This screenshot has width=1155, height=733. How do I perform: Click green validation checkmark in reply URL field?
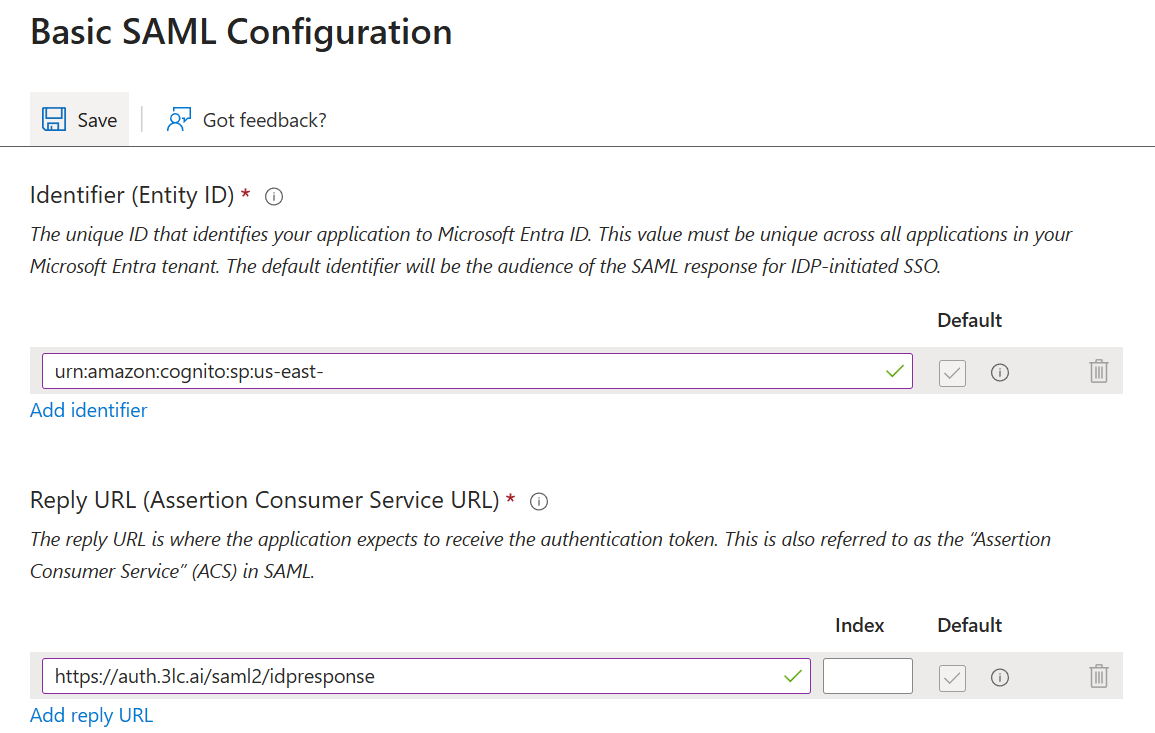[x=793, y=676]
